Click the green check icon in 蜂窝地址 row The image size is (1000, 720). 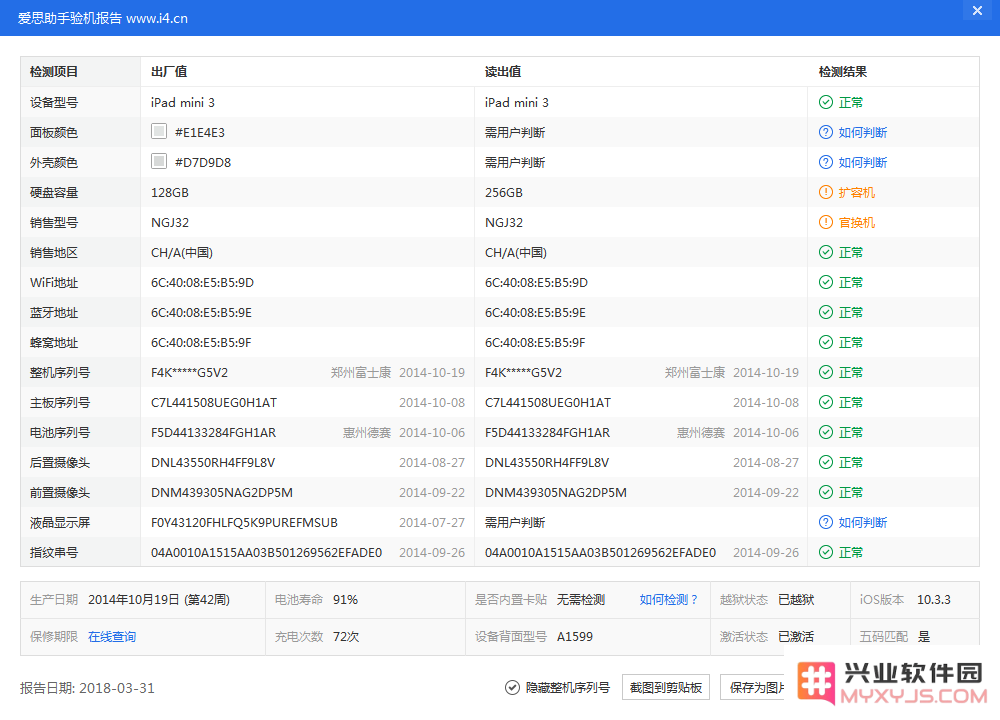(825, 342)
